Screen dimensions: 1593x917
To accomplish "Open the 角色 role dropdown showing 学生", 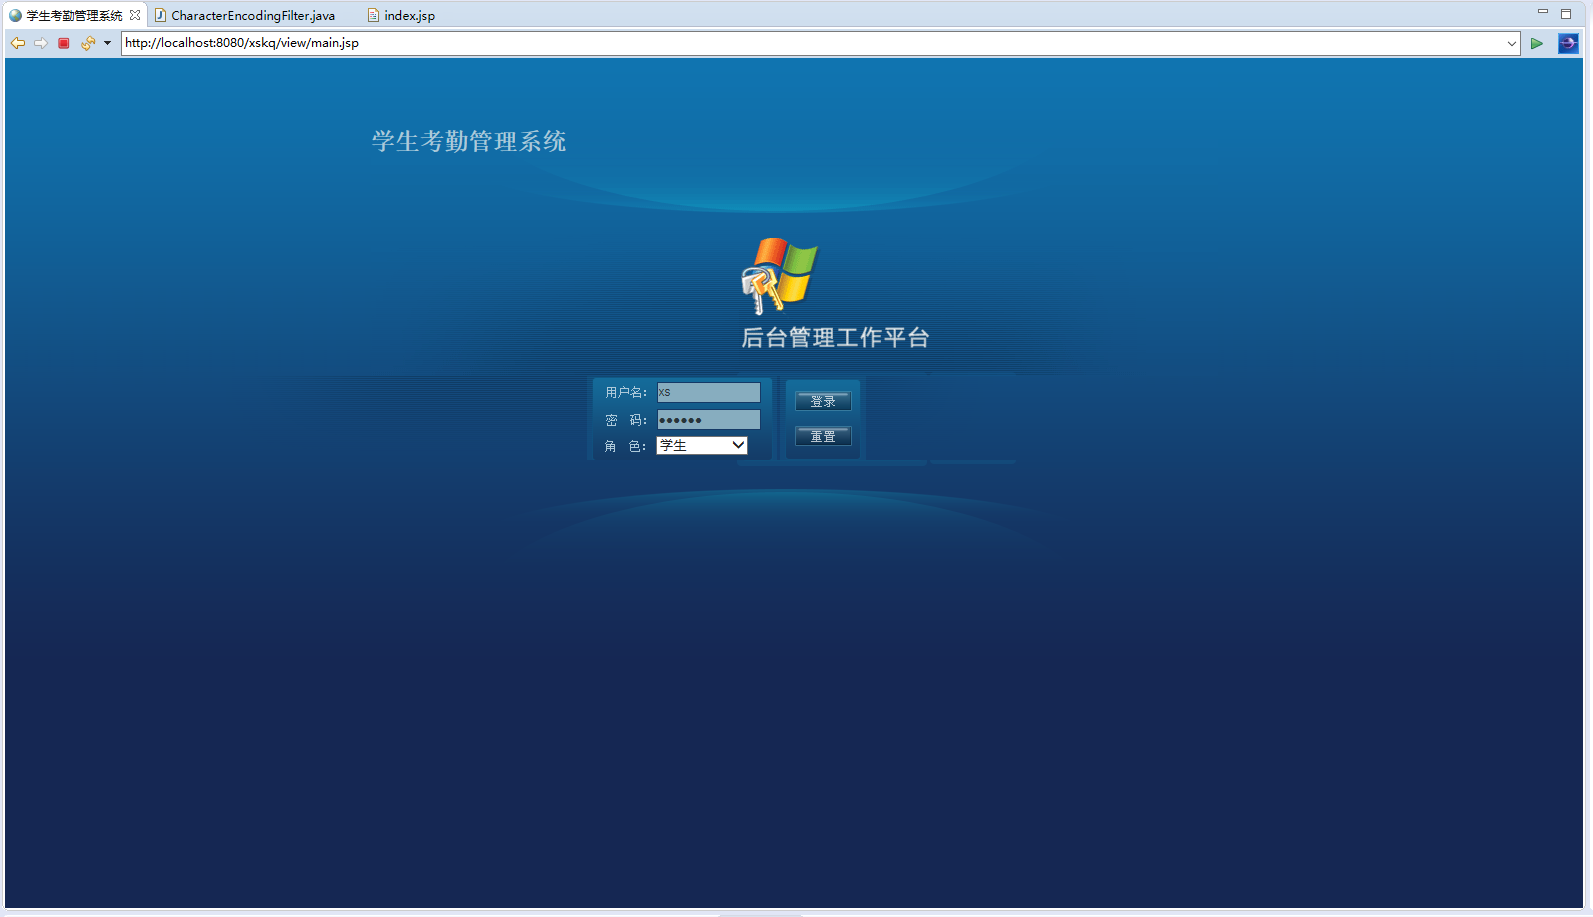I will tap(702, 445).
